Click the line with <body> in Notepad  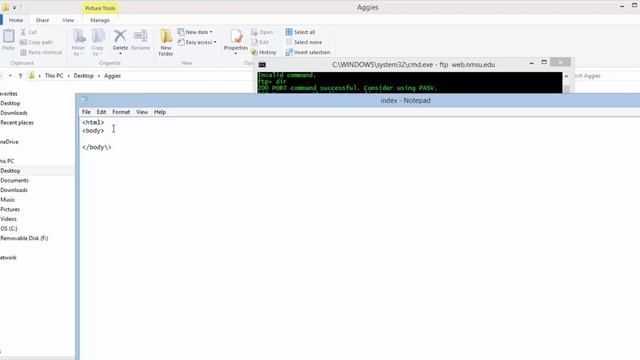pyautogui.click(x=93, y=131)
